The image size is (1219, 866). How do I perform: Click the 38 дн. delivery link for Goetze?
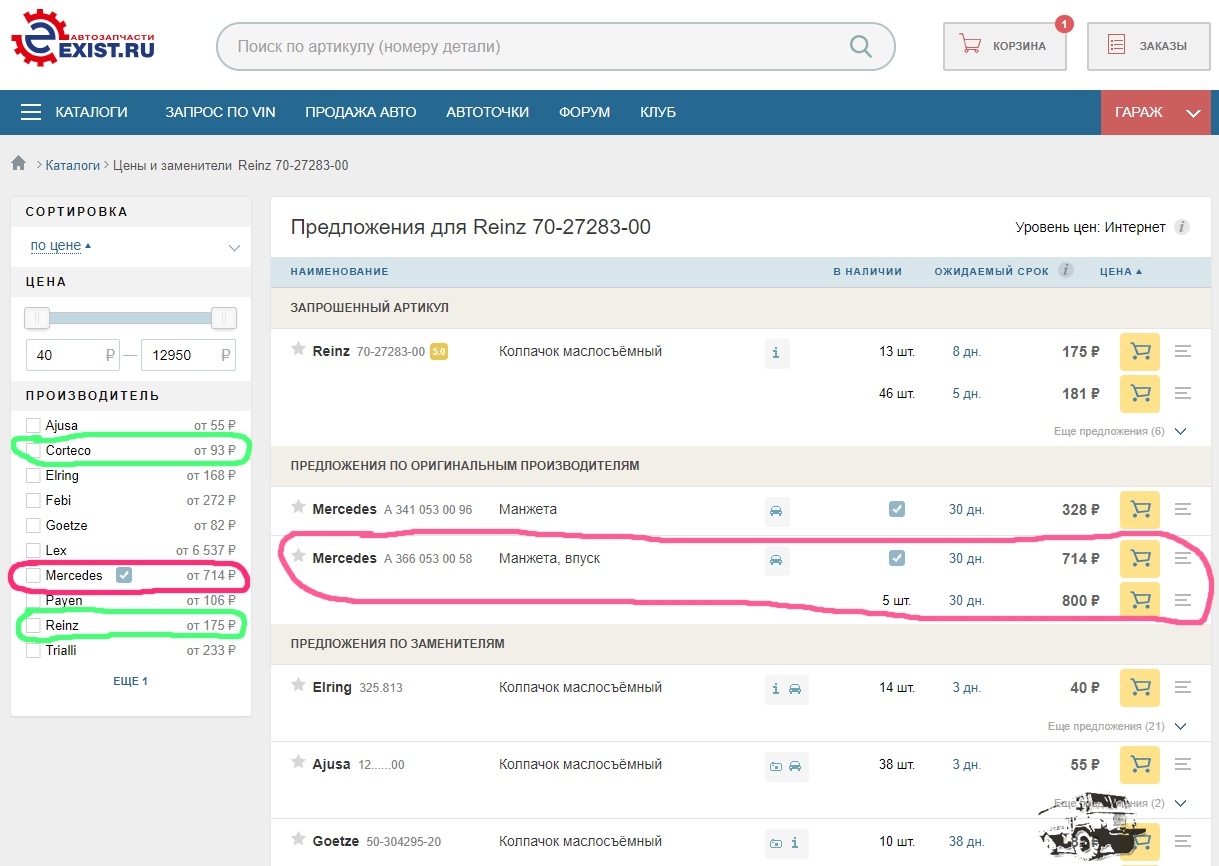click(969, 842)
